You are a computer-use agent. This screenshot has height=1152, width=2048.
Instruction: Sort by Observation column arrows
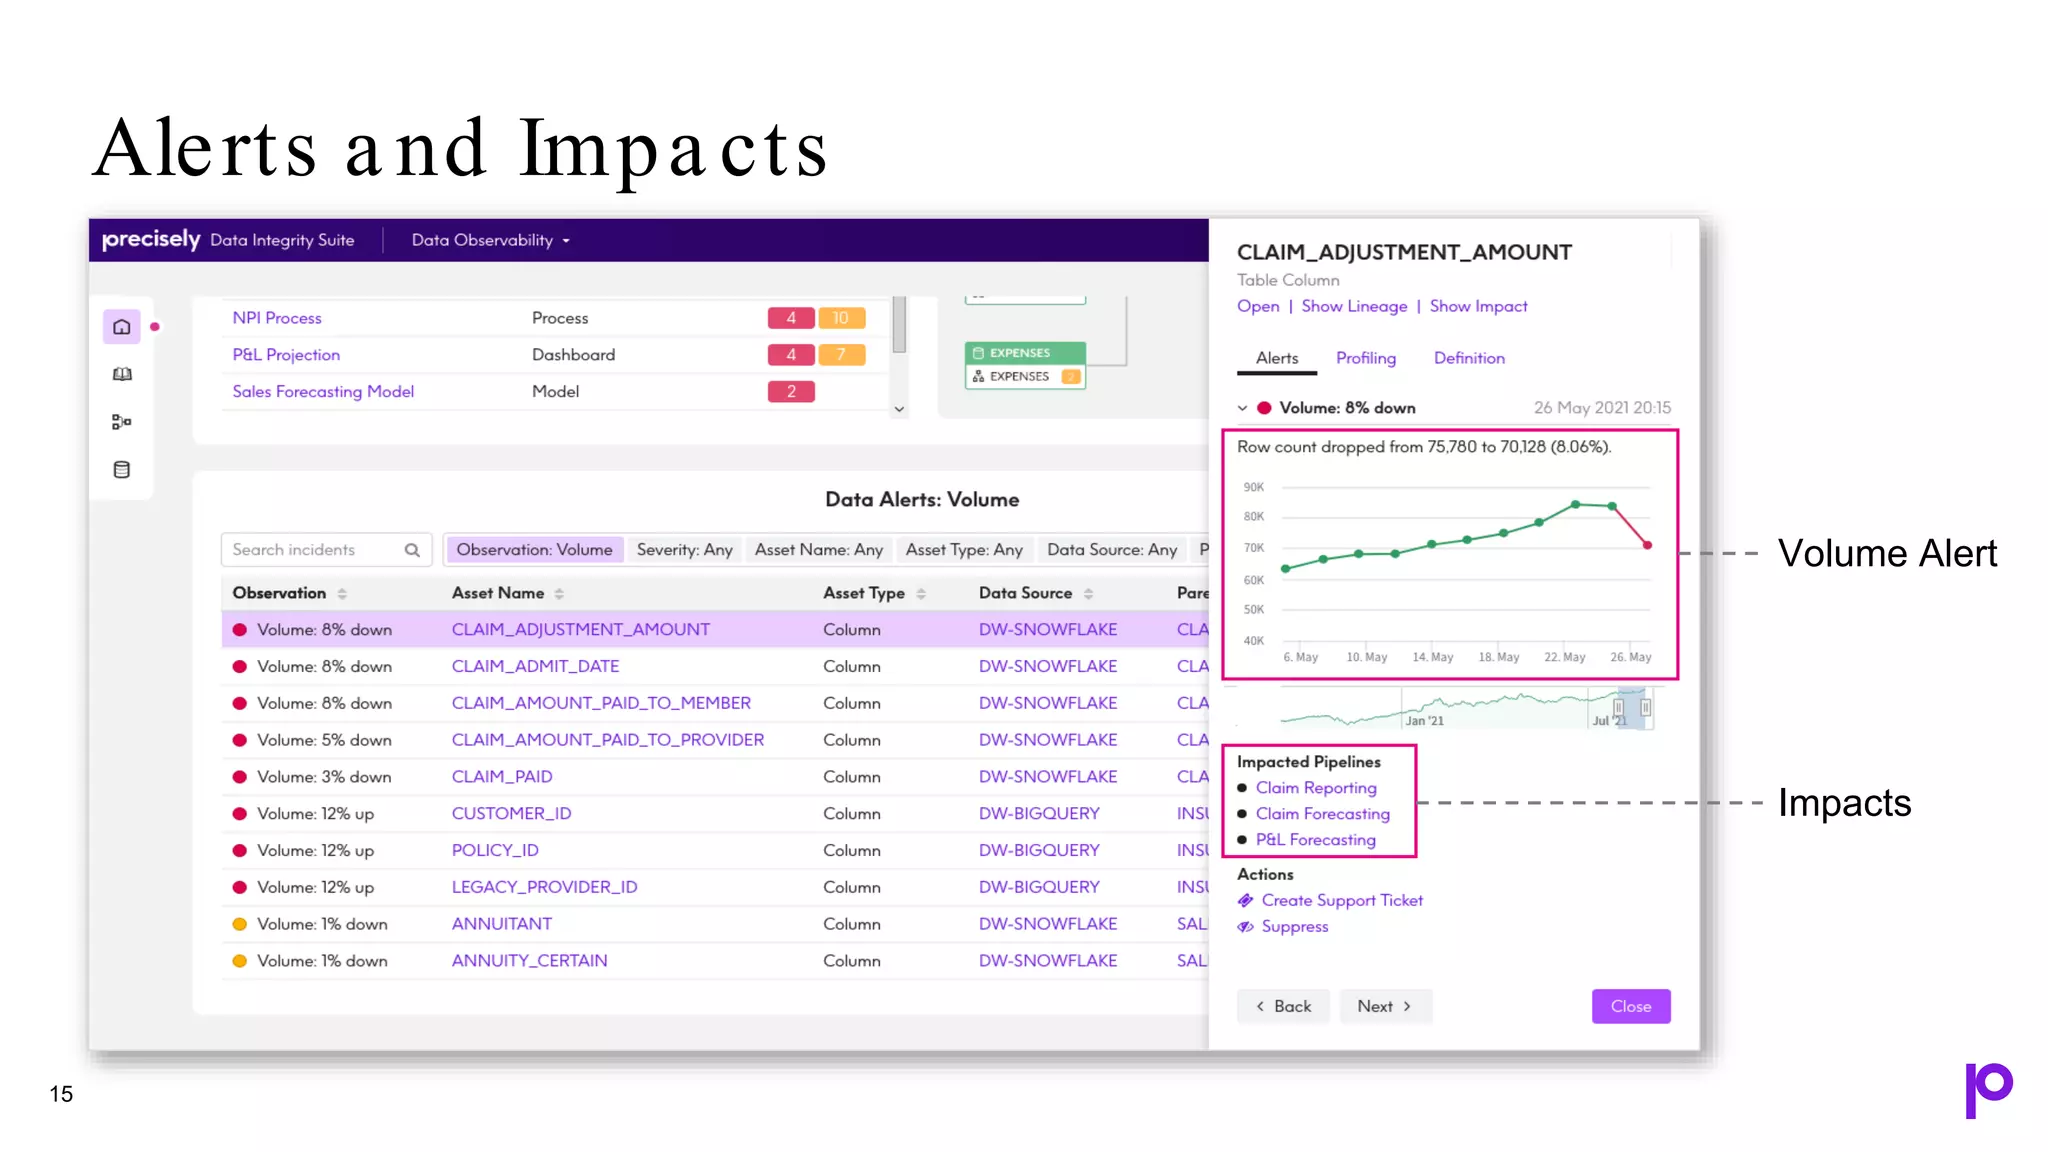point(342,594)
